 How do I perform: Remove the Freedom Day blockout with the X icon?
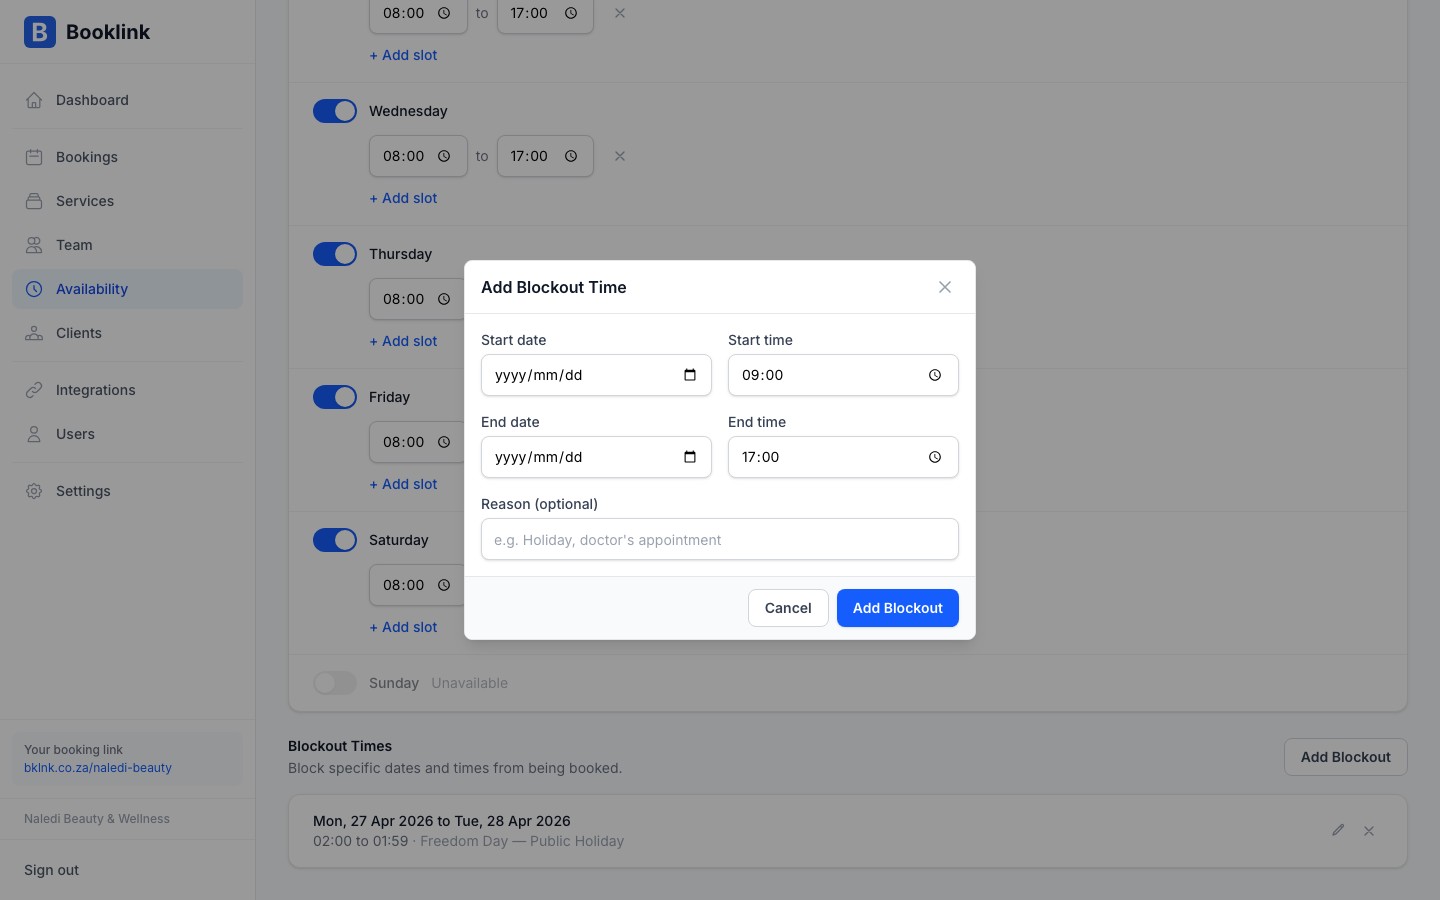coord(1369,830)
